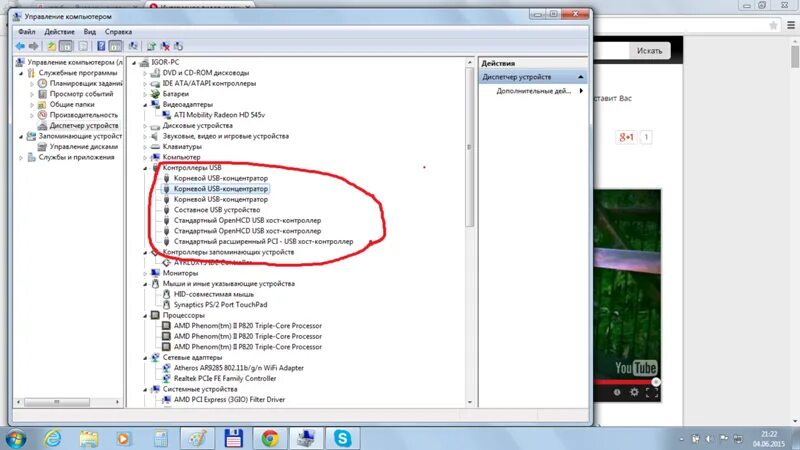Select Realtek PCIe FE Family Controller

(x=224, y=379)
